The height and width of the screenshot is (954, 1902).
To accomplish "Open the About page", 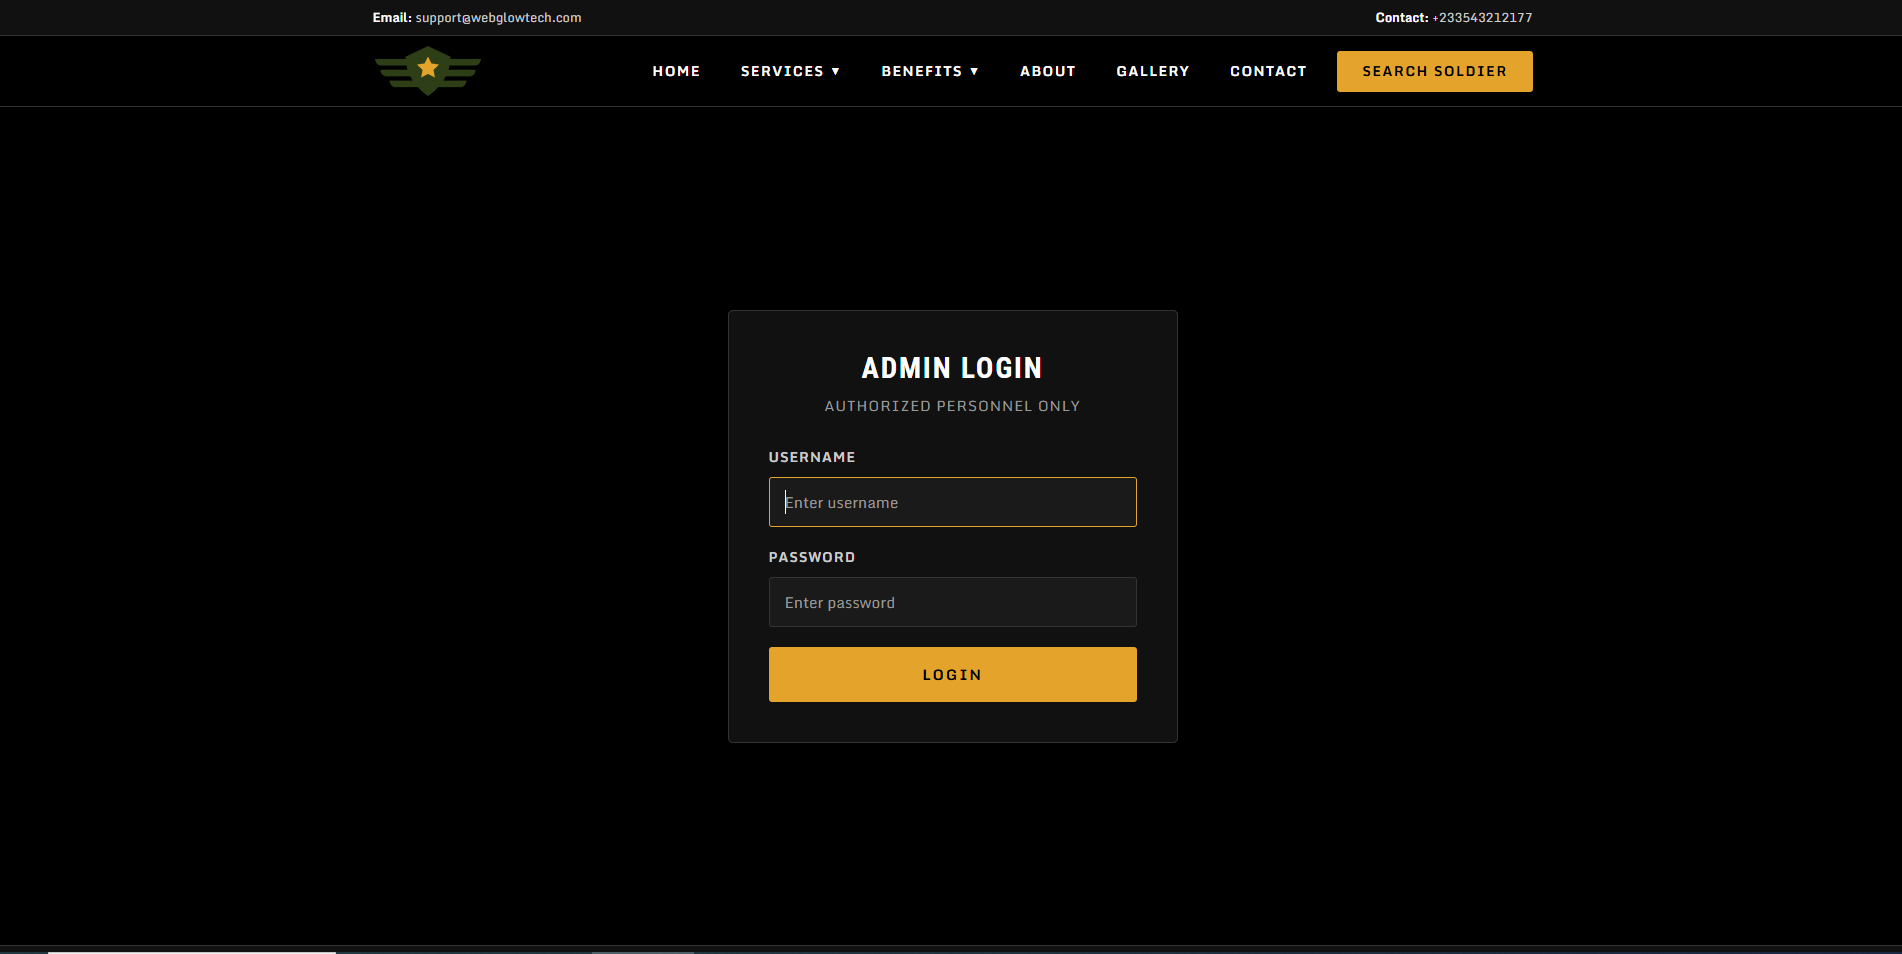I will (1048, 71).
